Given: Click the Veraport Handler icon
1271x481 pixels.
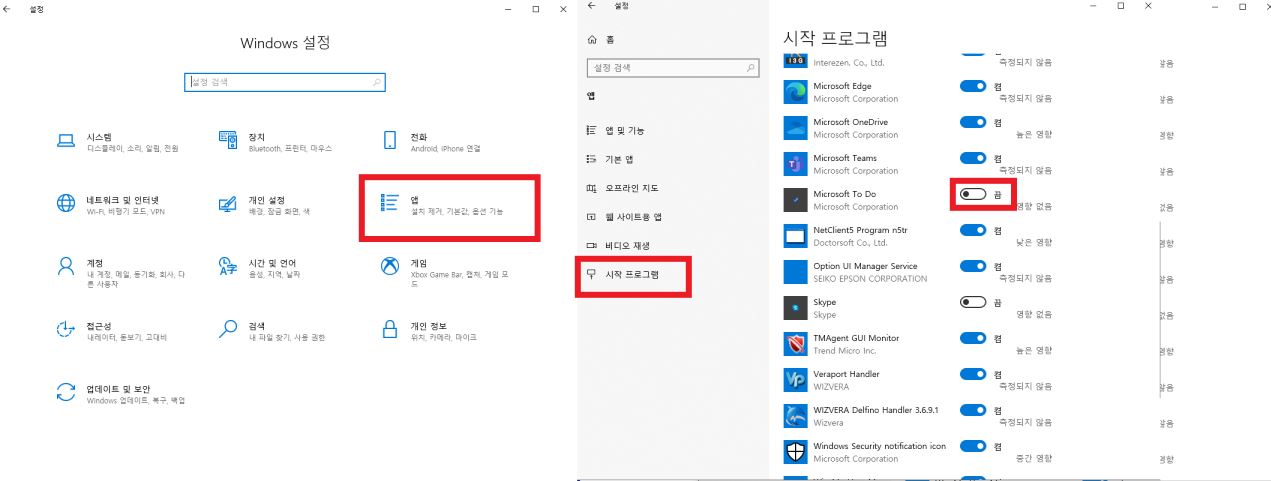Looking at the screenshot, I should click(796, 380).
